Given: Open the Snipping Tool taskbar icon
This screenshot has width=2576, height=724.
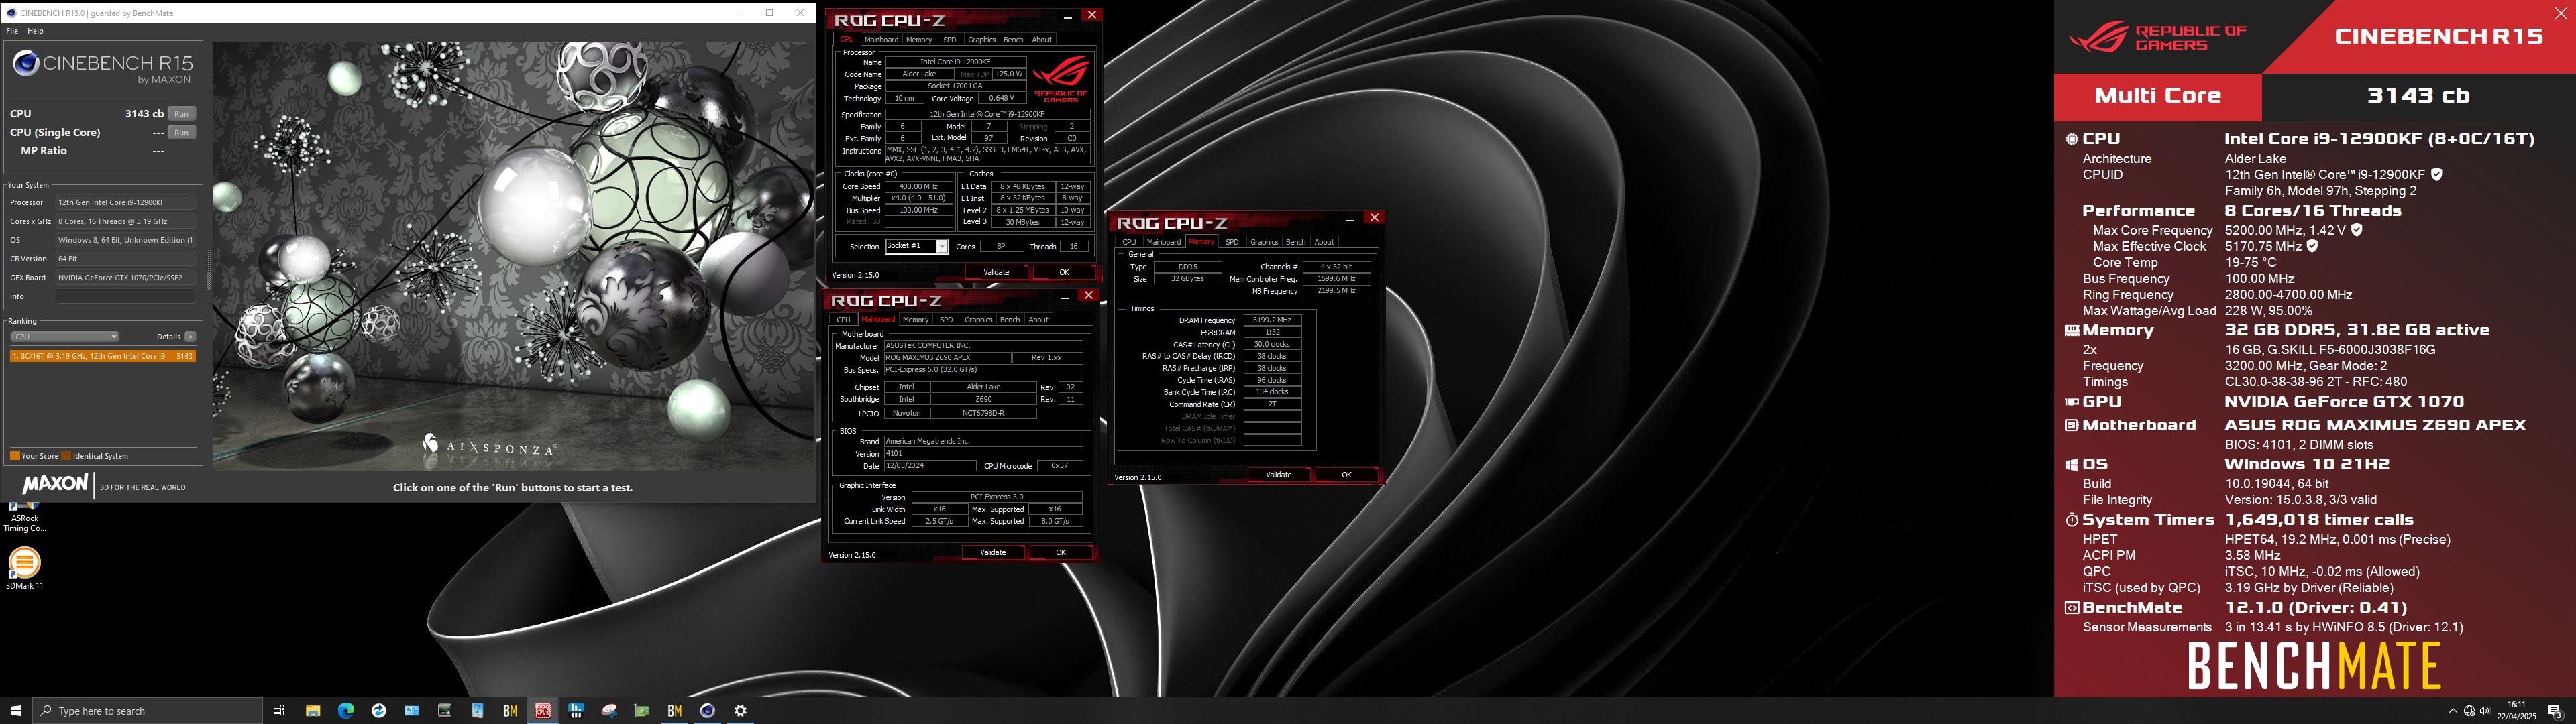Looking at the screenshot, I should (609, 711).
